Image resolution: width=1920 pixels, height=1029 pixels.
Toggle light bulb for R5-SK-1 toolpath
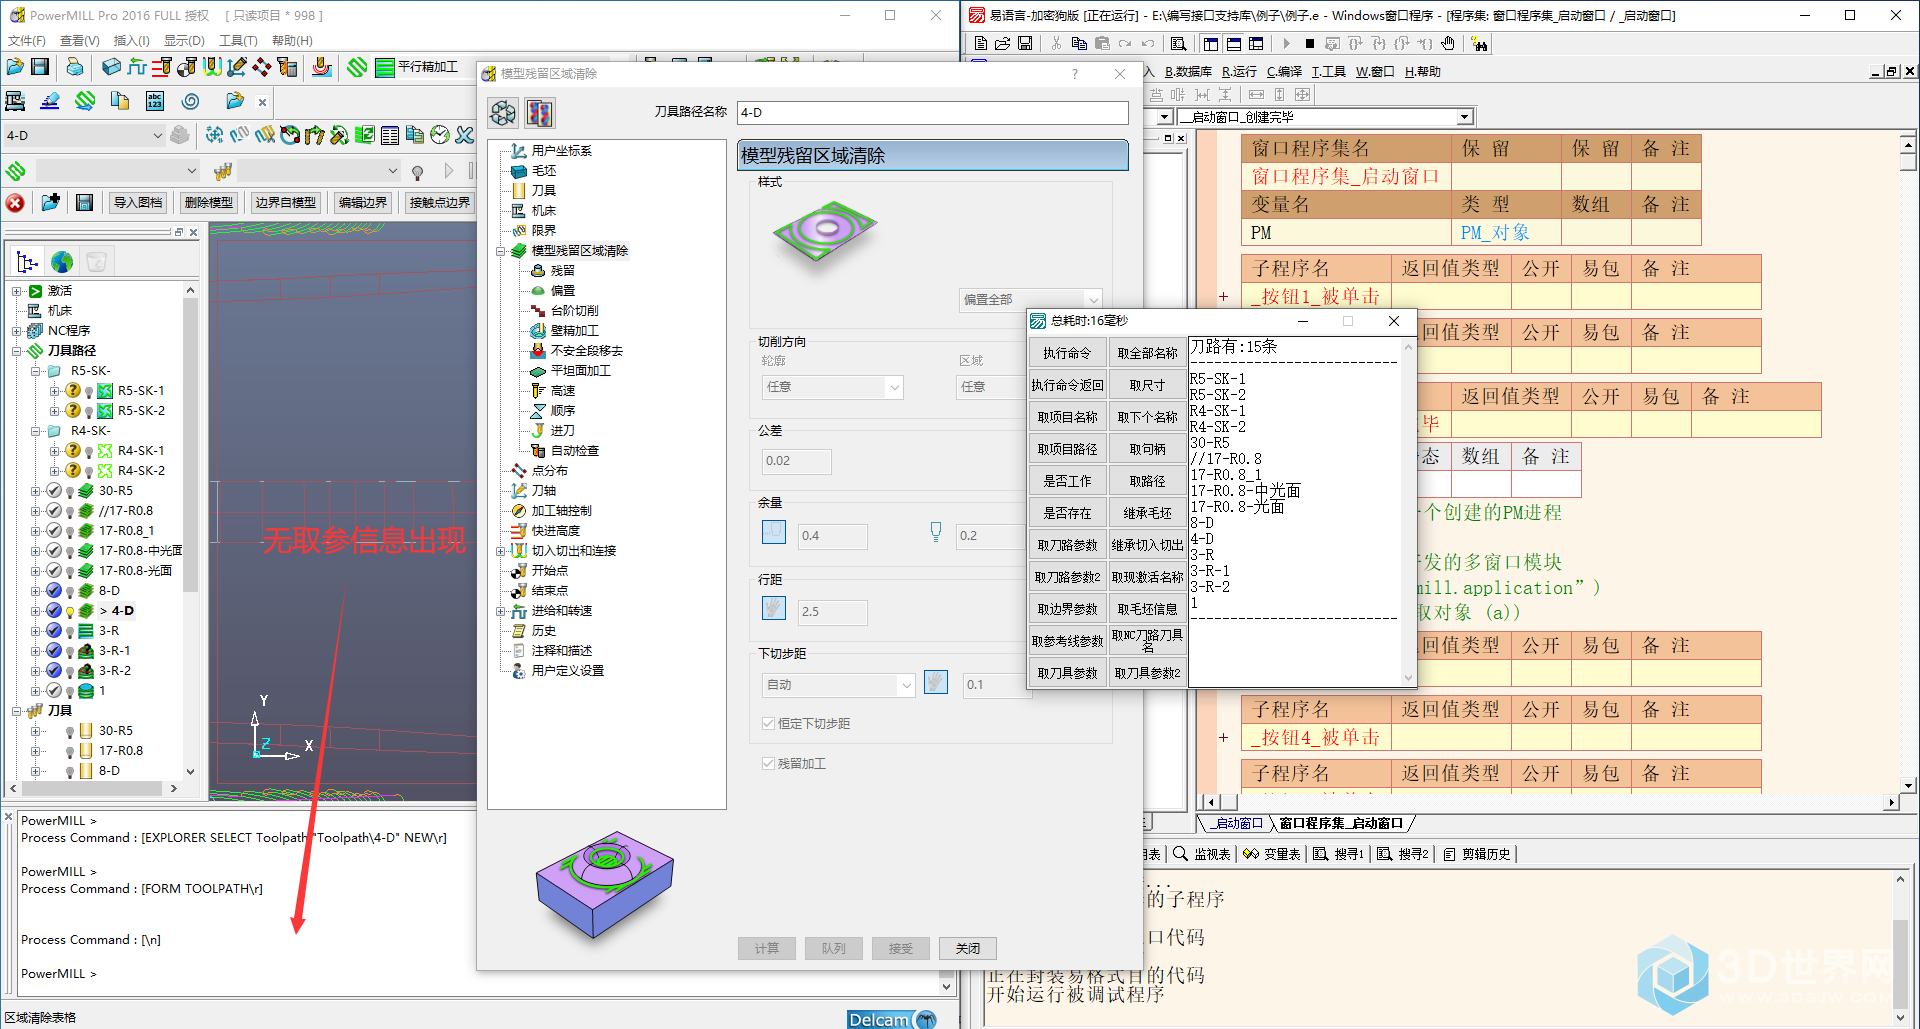pos(89,391)
